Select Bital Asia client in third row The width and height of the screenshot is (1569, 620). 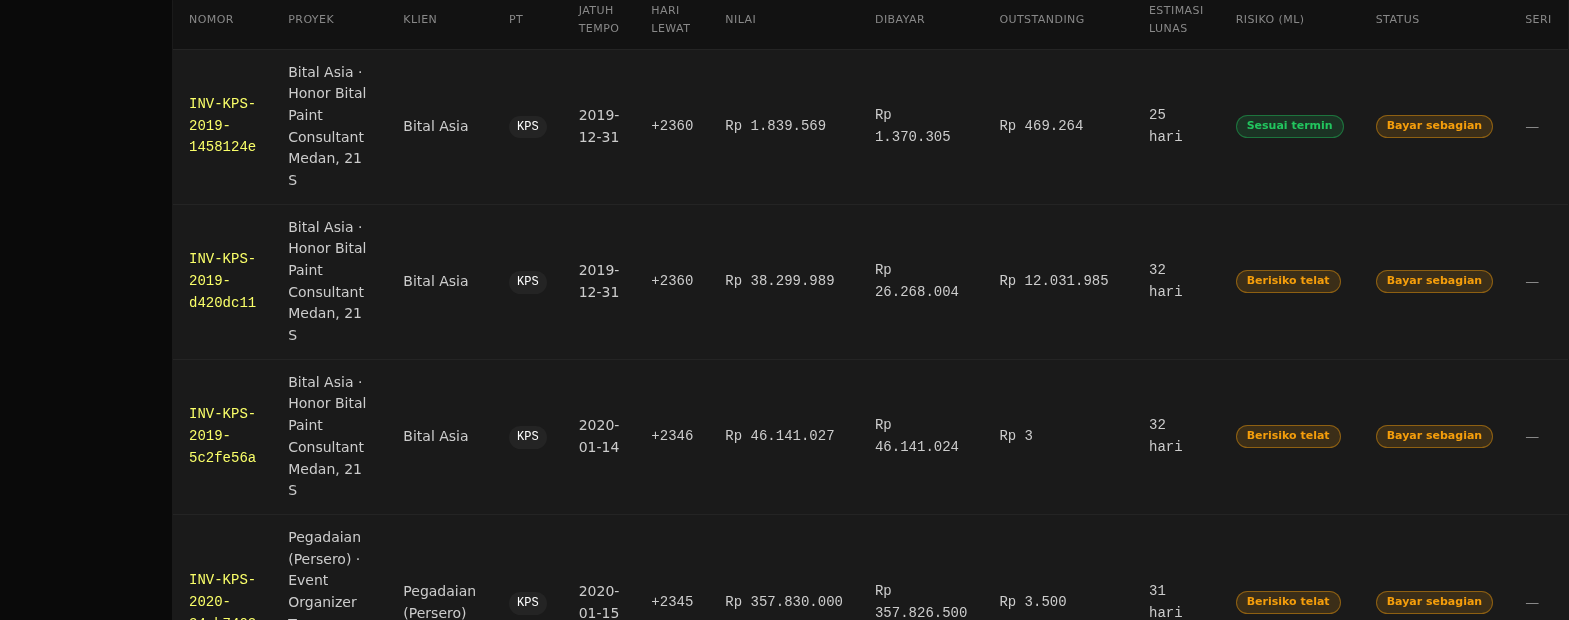tap(435, 436)
